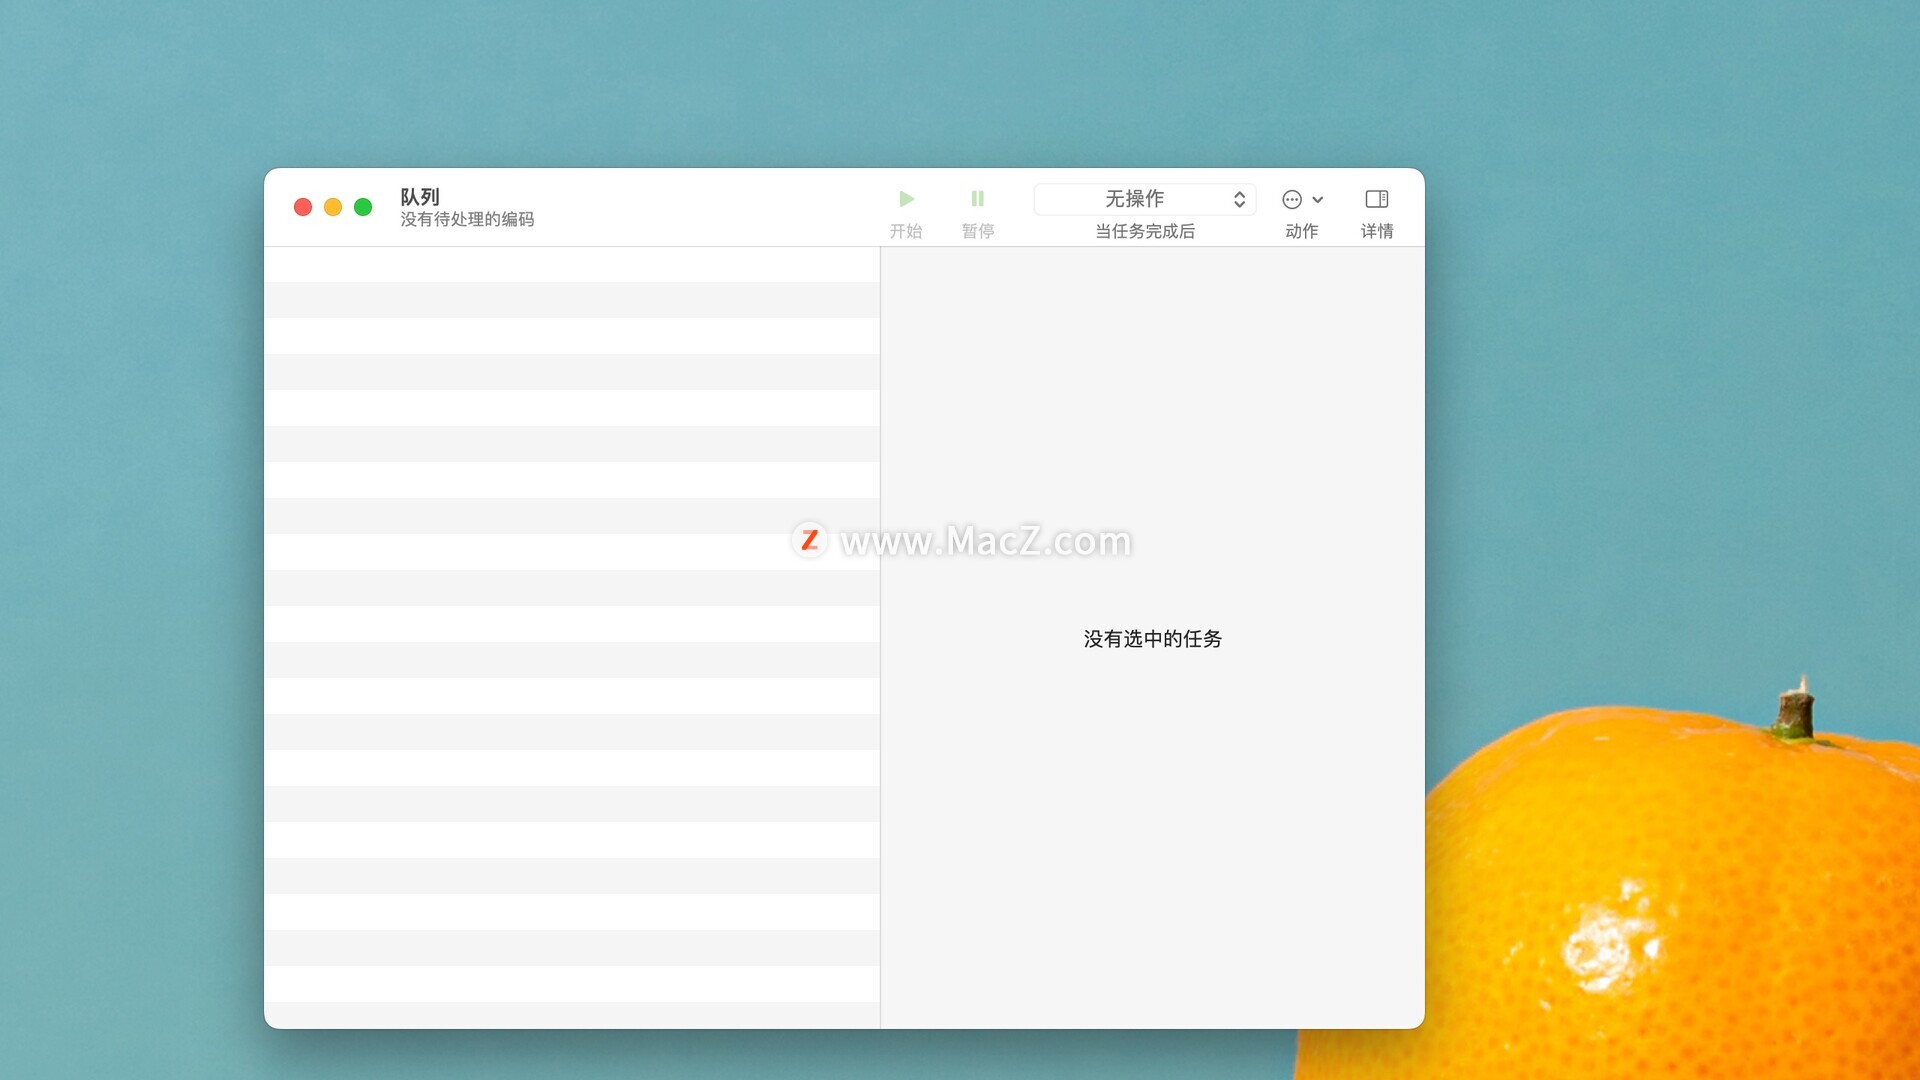Screen dimensions: 1920x1080
Task: Zoom the Queue window with green button
Action: 363,207
